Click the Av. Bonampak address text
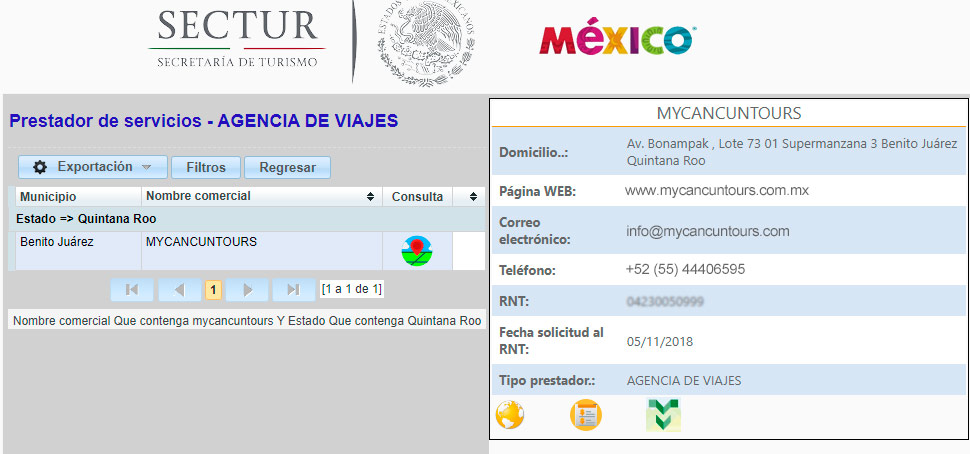This screenshot has width=970, height=454. coord(792,152)
